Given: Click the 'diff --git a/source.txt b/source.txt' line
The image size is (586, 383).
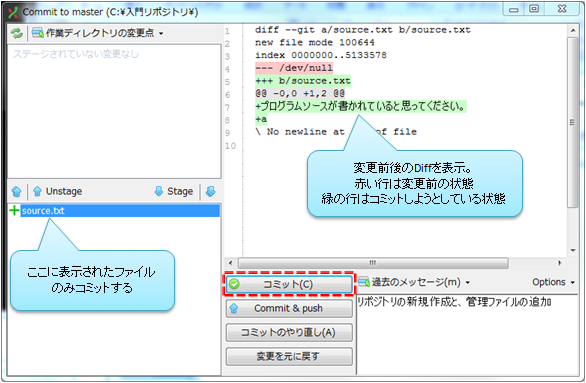Looking at the screenshot, I should [363, 30].
